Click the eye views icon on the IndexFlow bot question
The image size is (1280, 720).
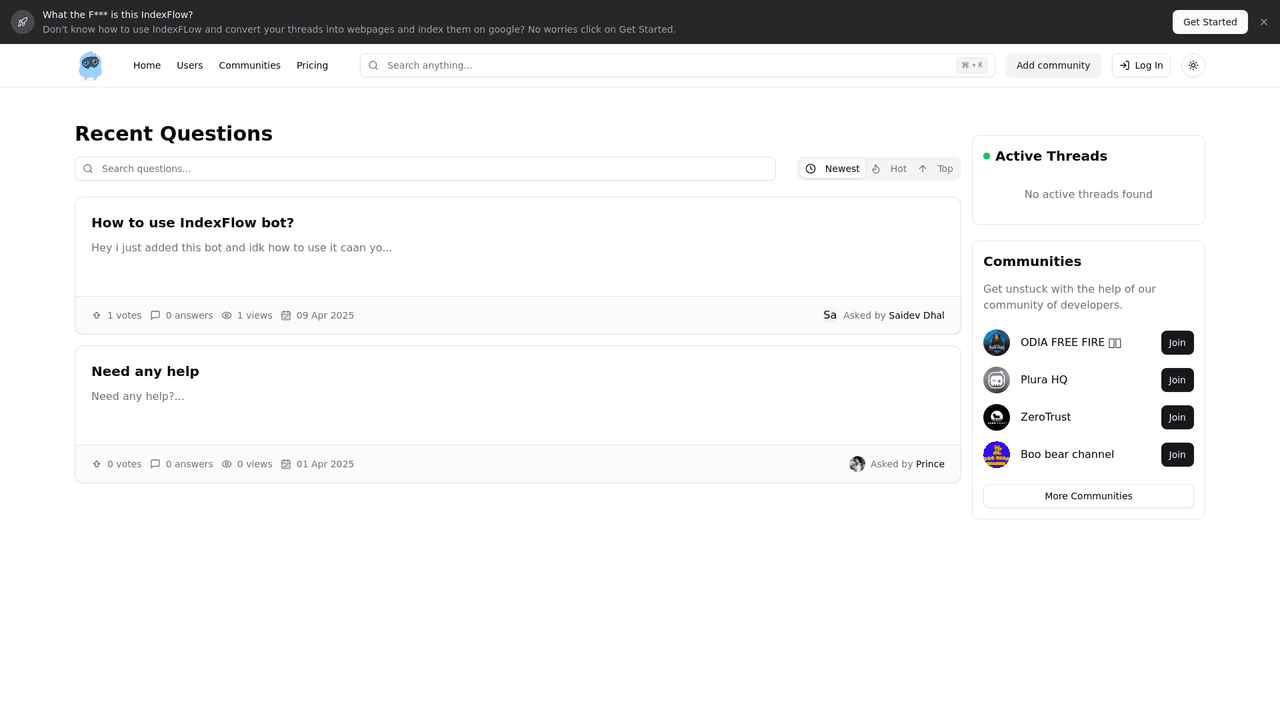[x=226, y=315]
